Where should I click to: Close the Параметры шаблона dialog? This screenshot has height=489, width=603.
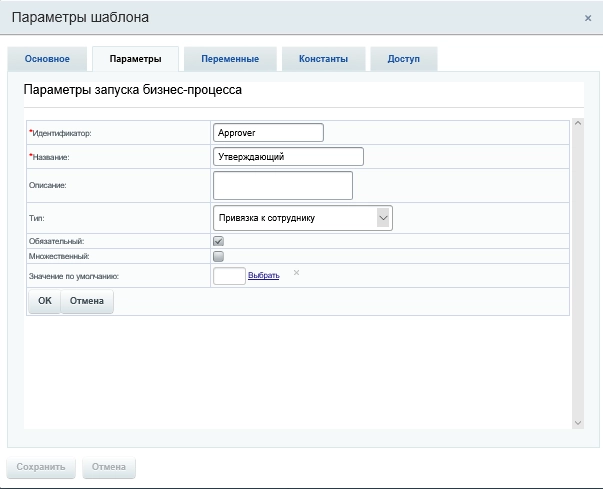[588, 18]
